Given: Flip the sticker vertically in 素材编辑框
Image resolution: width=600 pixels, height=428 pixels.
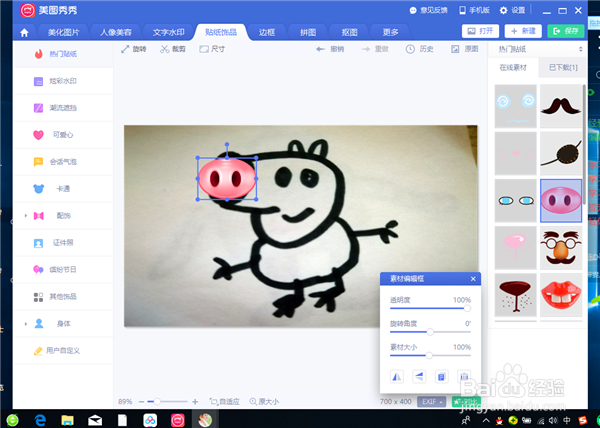Looking at the screenshot, I should click(x=419, y=377).
